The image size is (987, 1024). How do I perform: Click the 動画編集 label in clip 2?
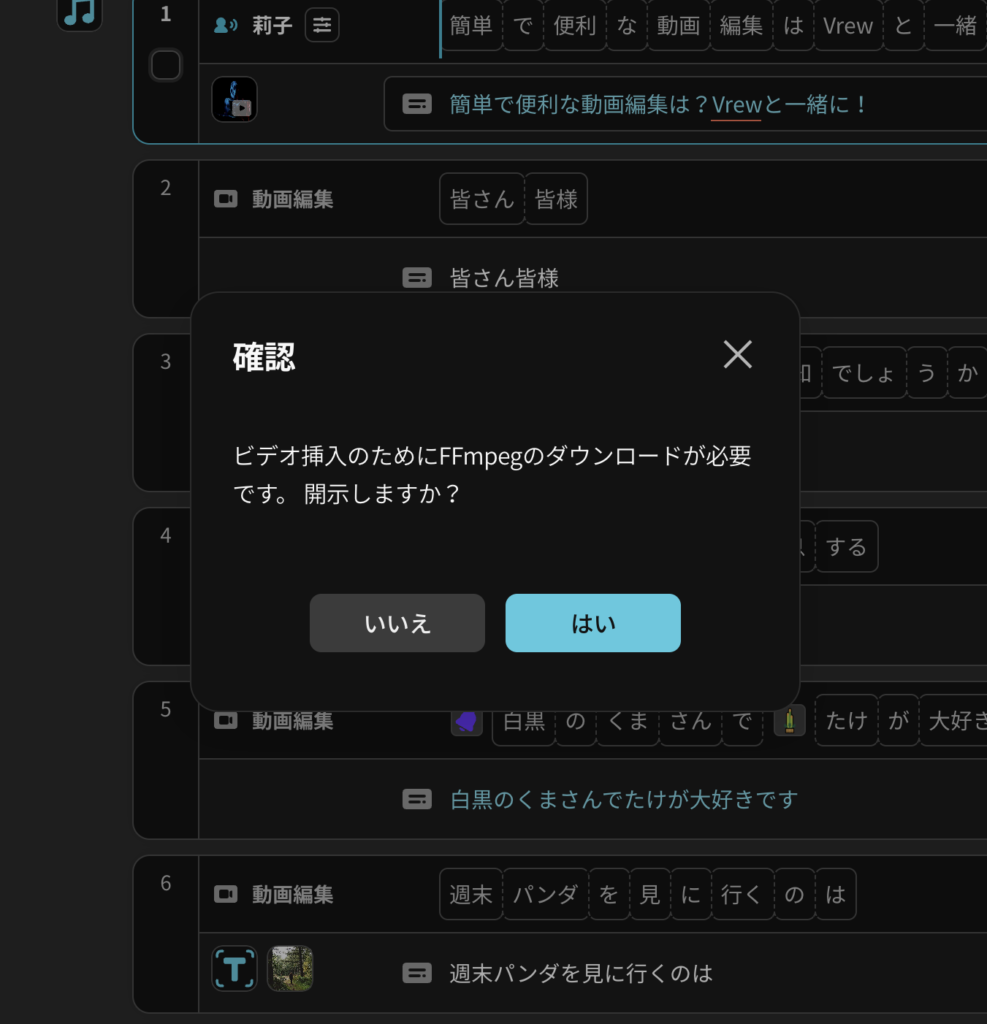(x=293, y=199)
